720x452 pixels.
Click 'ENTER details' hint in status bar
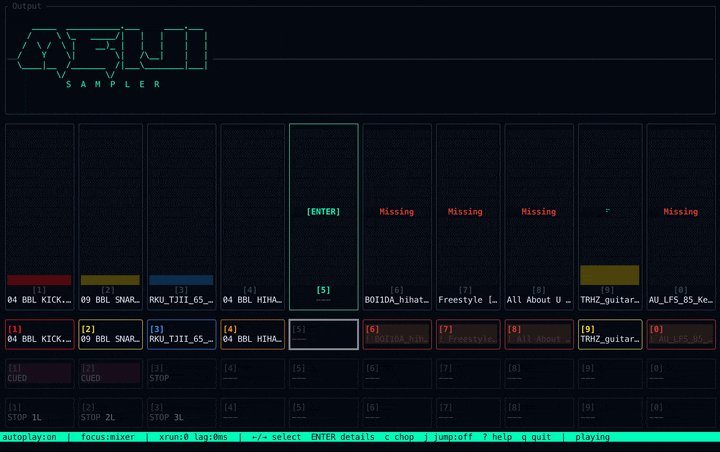click(x=343, y=437)
